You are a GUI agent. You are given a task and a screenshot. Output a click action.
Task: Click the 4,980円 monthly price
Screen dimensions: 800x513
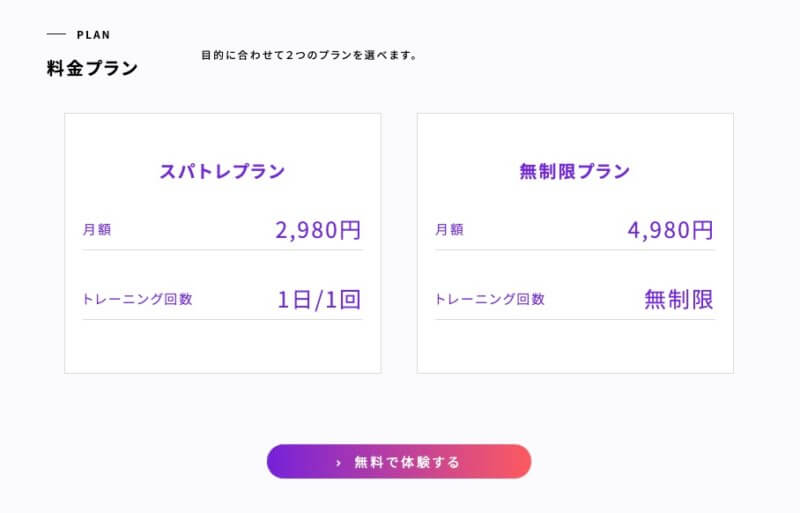tap(670, 230)
